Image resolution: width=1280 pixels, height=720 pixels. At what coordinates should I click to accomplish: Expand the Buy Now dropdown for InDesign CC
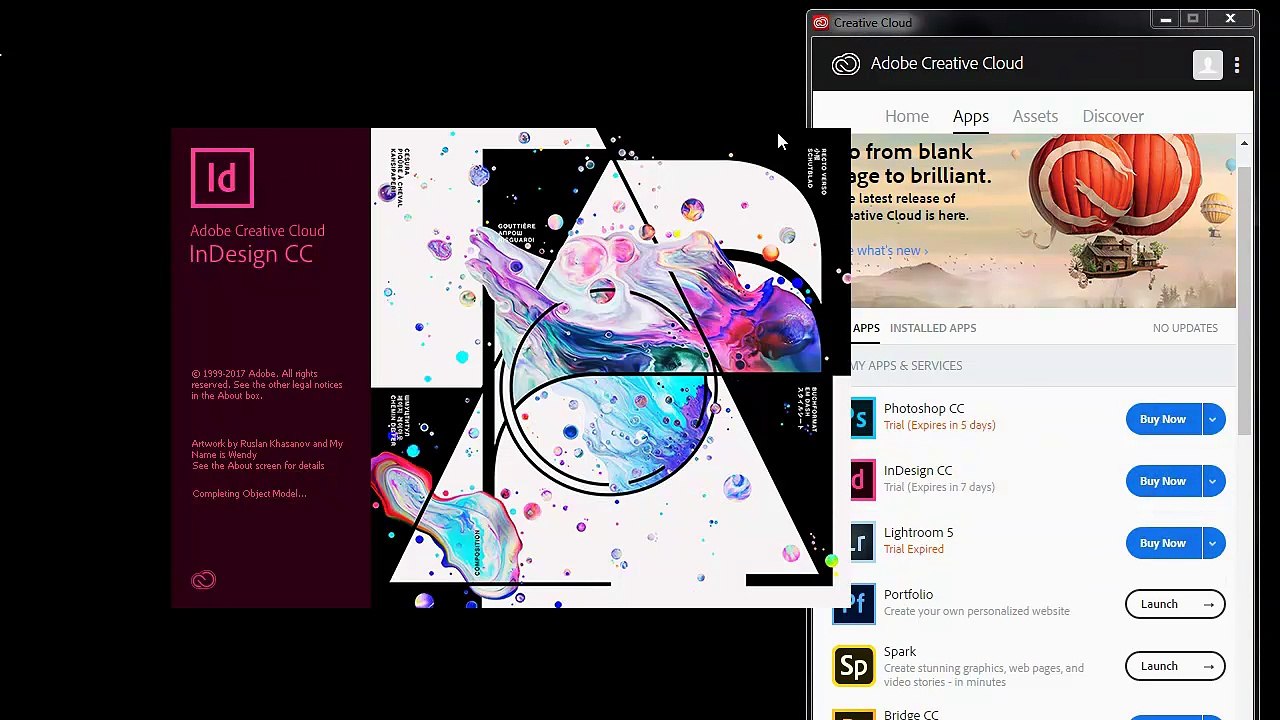[x=1212, y=481]
